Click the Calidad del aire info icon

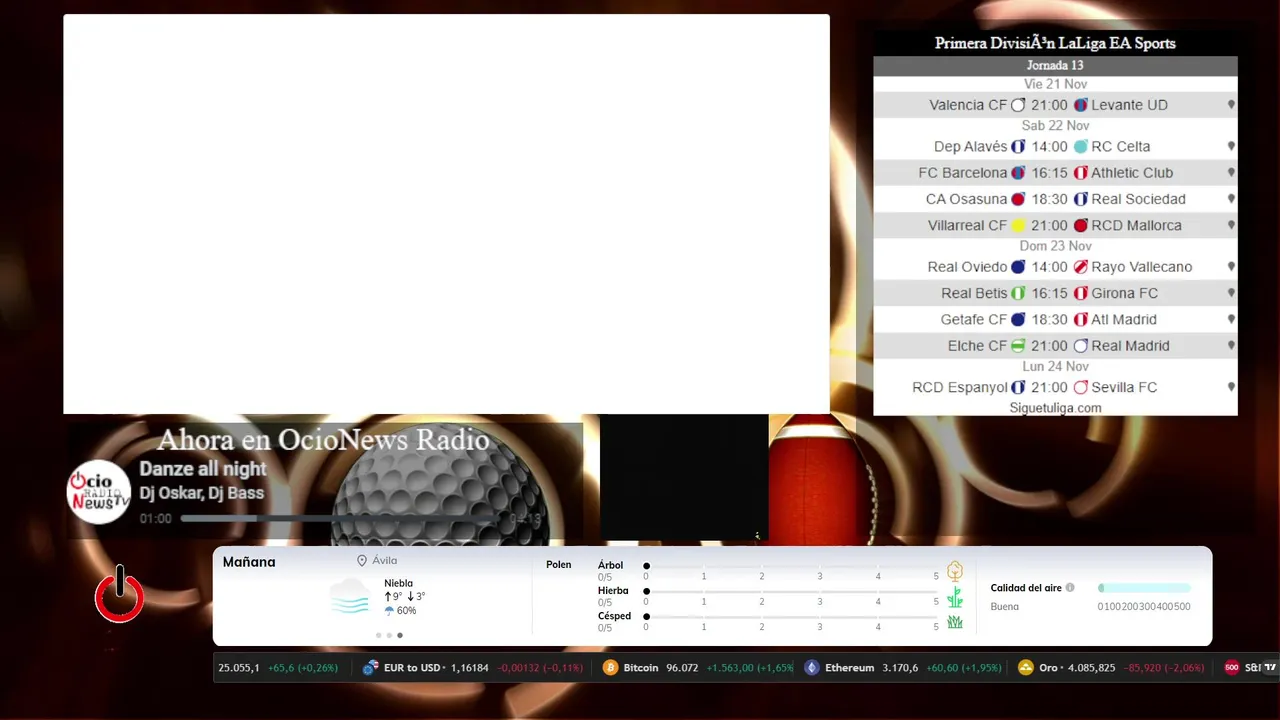[x=1070, y=588]
